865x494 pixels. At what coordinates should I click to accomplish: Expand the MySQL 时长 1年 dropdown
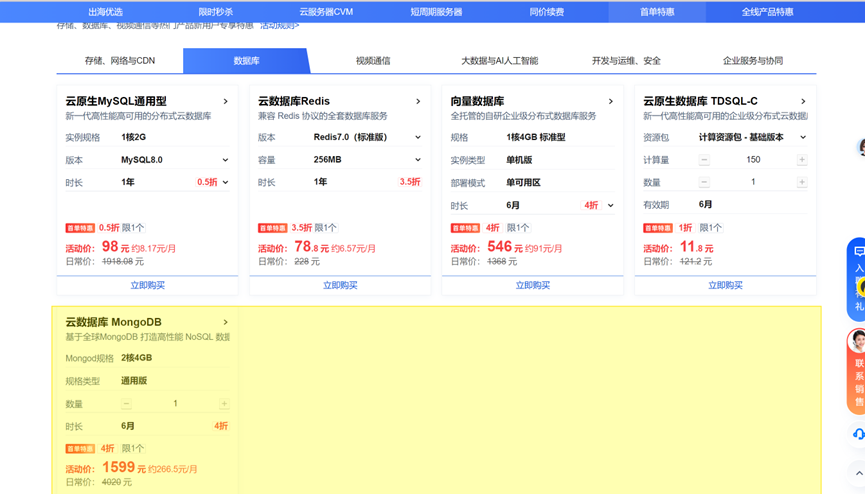tap(225, 182)
